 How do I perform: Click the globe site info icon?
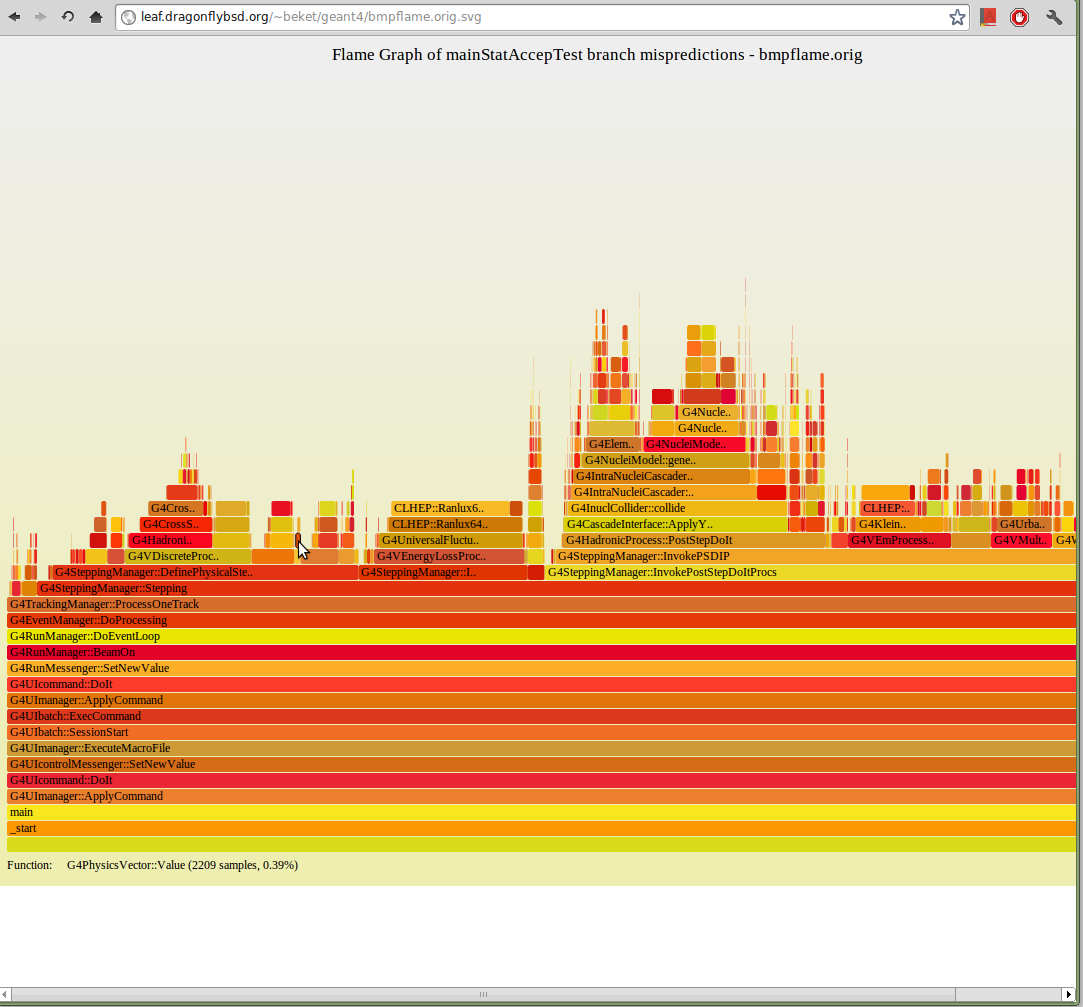click(128, 17)
